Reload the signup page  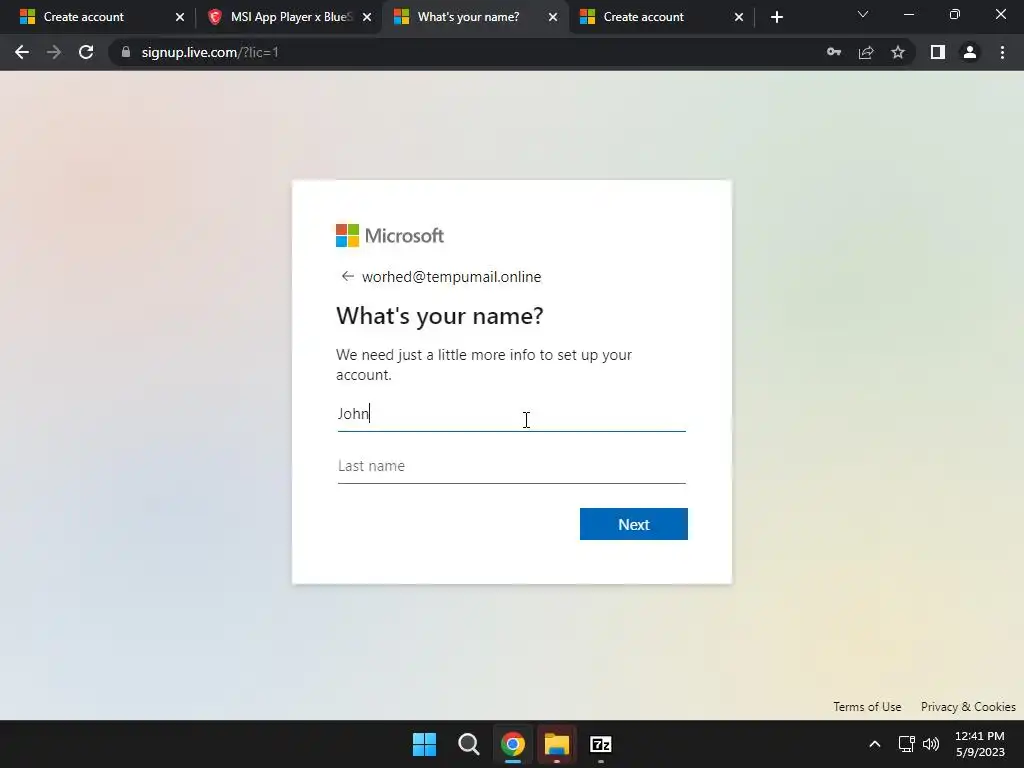click(x=86, y=52)
